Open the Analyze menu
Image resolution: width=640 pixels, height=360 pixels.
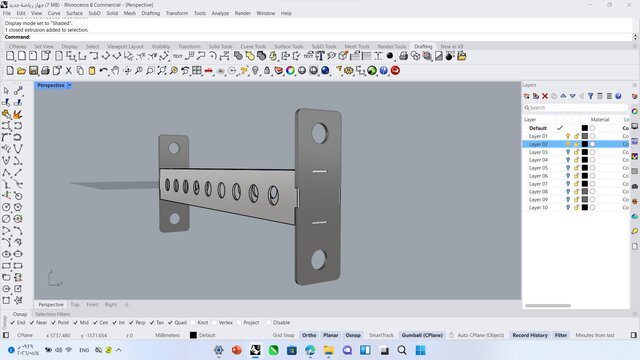pyautogui.click(x=220, y=13)
